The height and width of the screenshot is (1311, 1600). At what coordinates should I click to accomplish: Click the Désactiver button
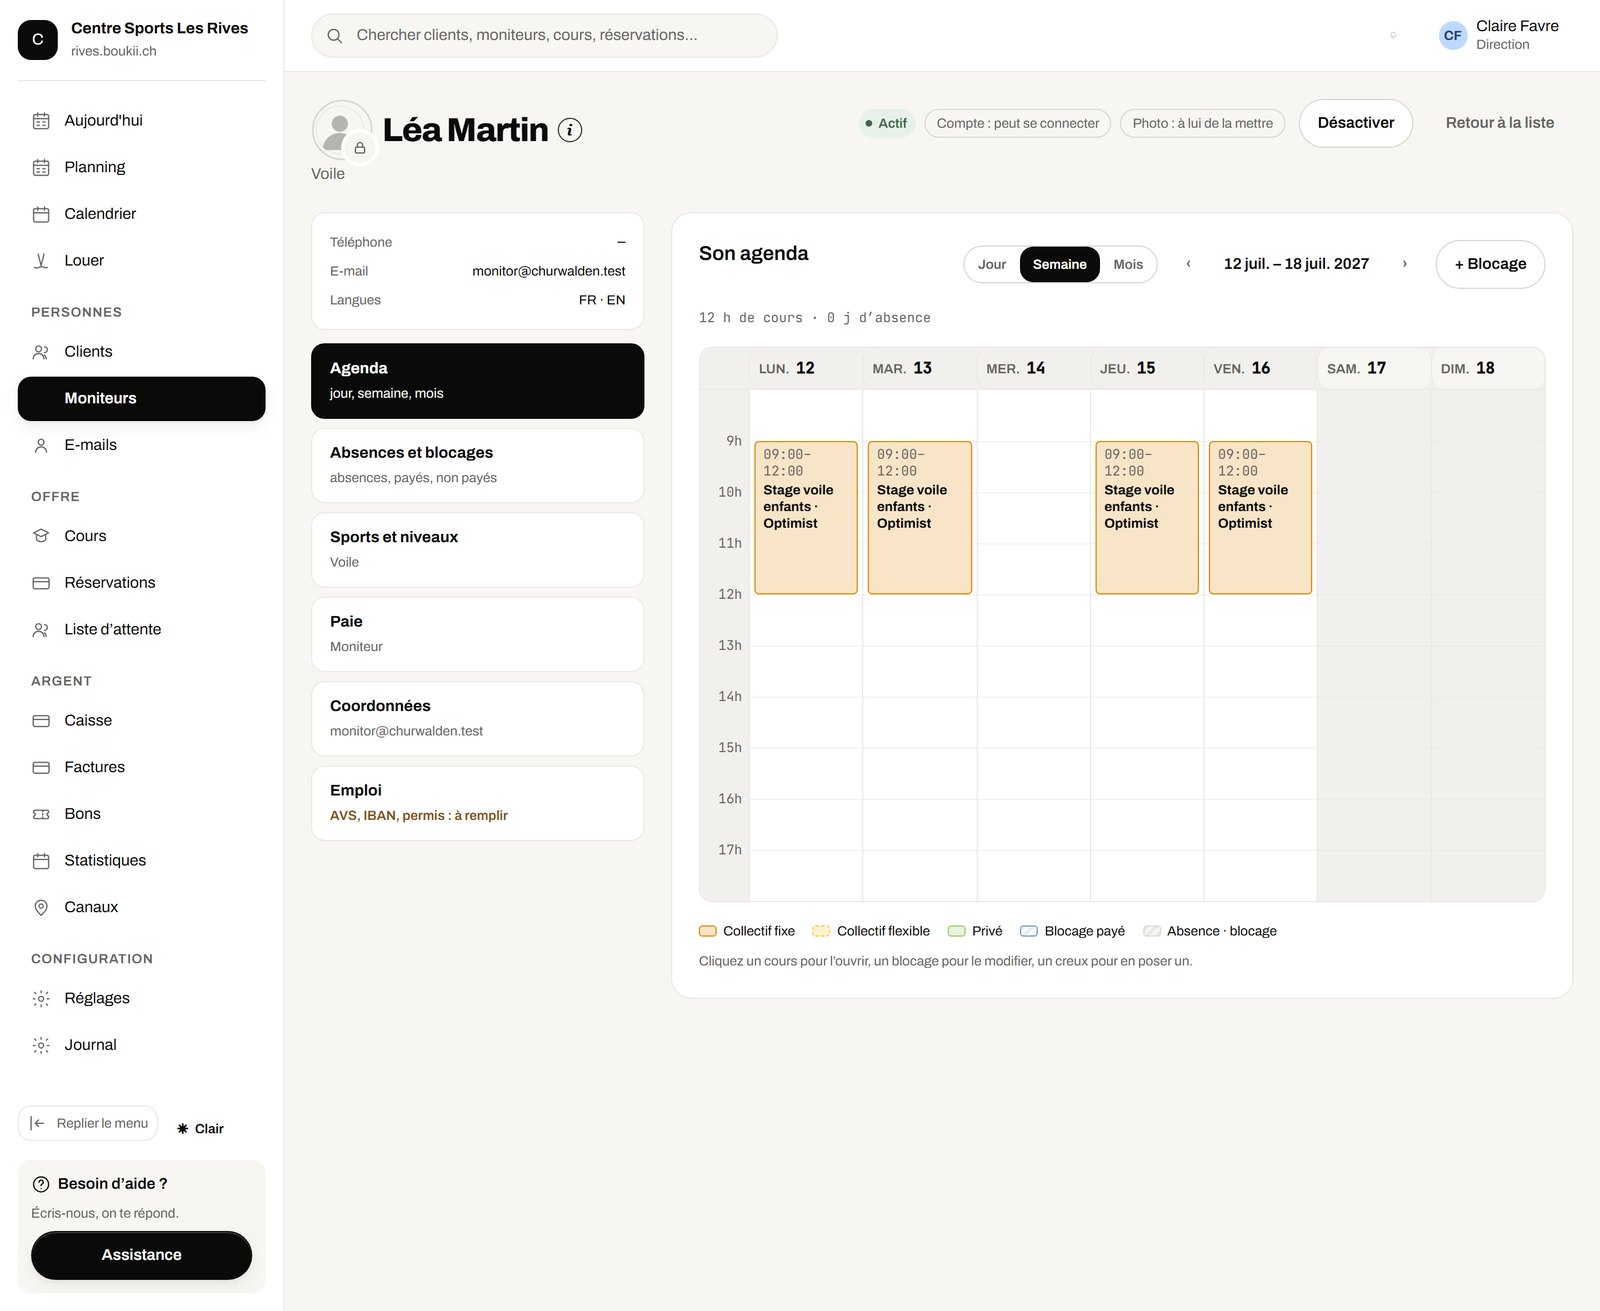click(1355, 123)
